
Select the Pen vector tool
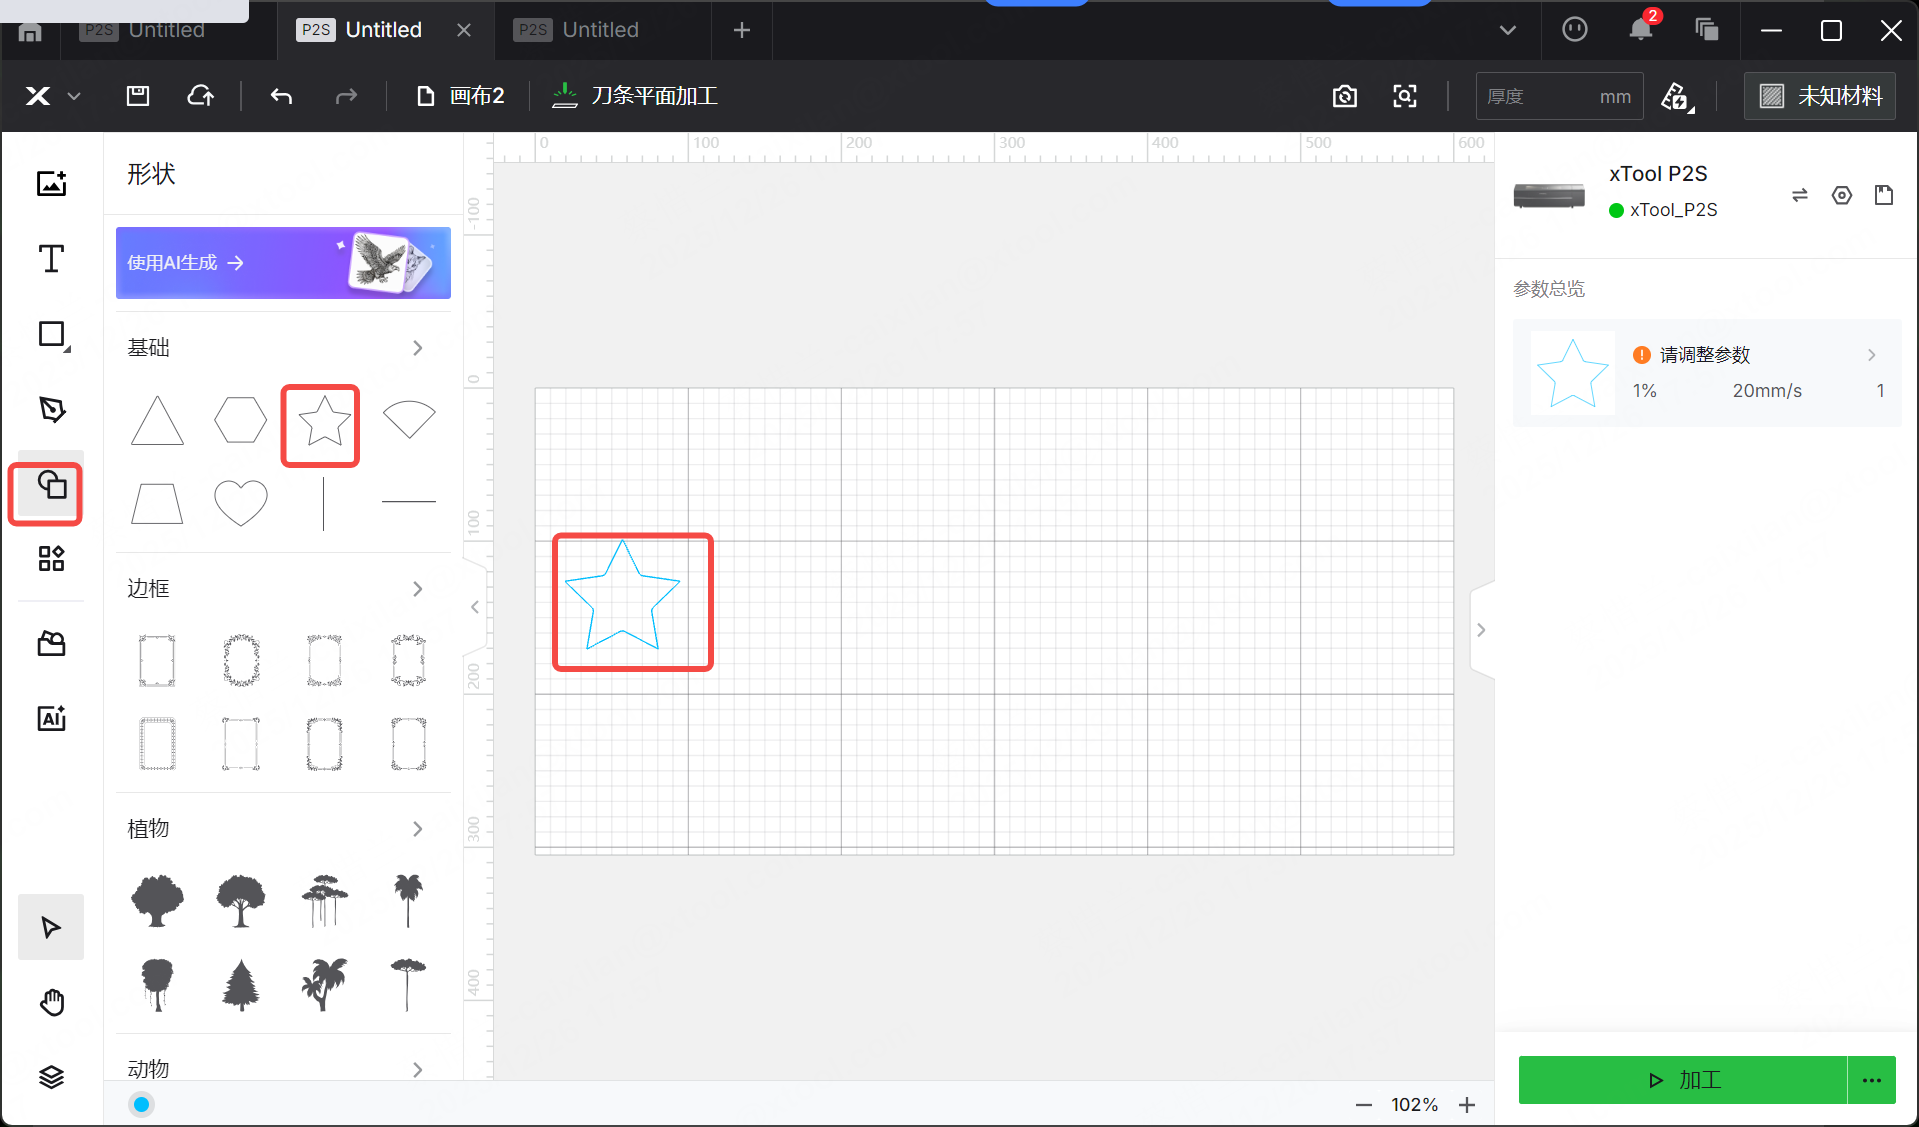(x=51, y=409)
